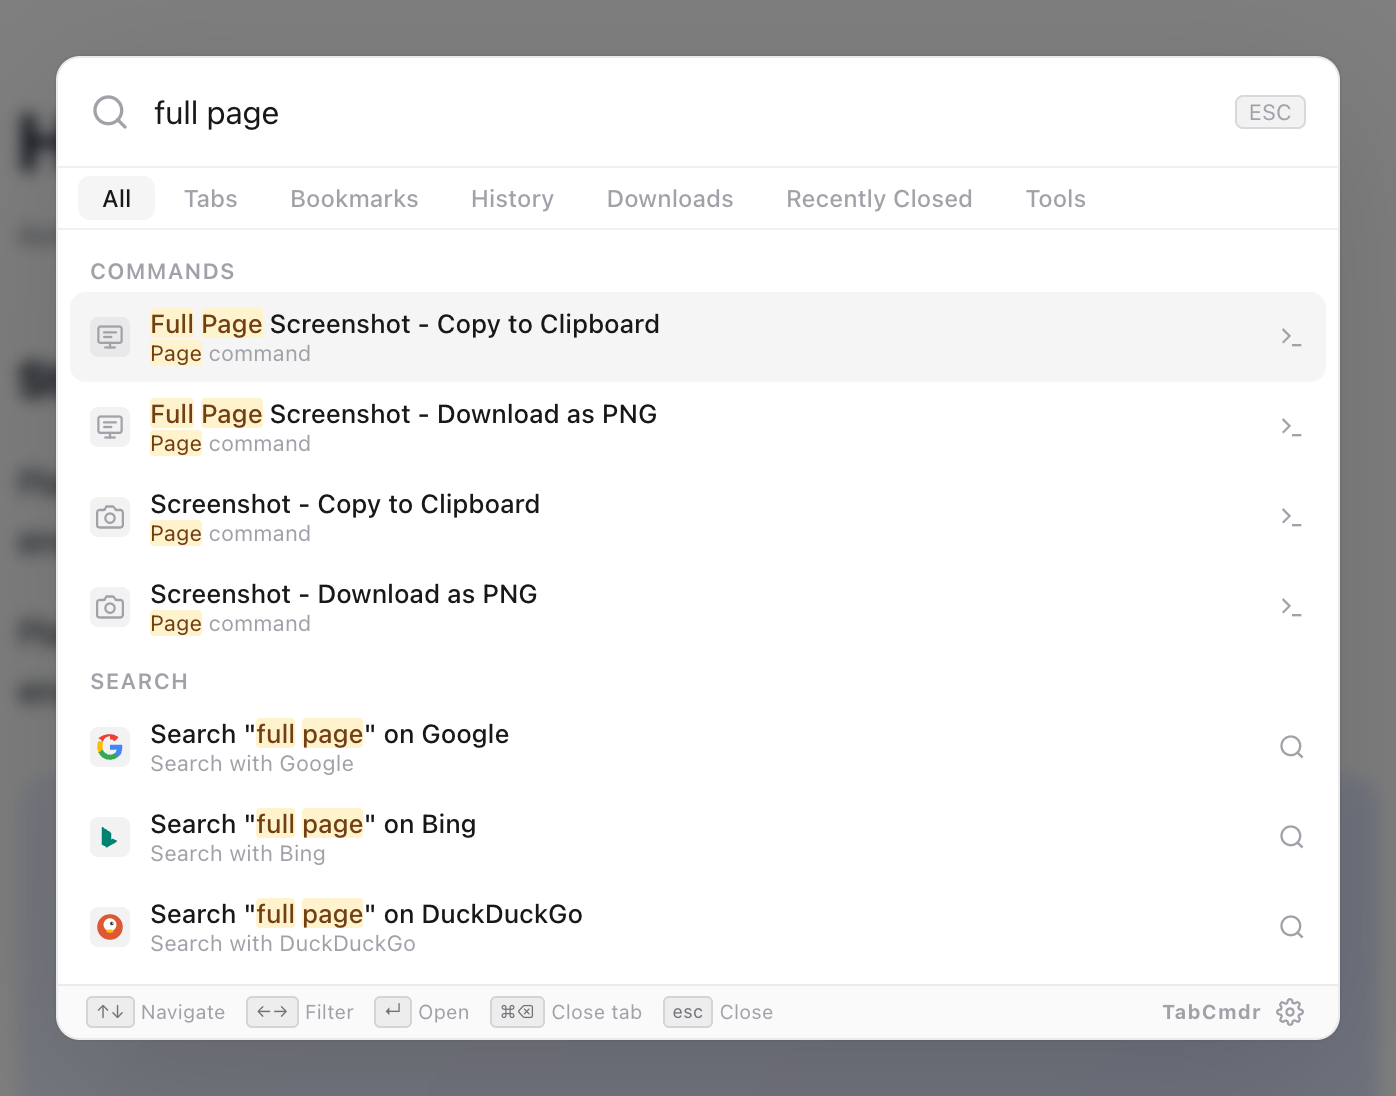The width and height of the screenshot is (1396, 1096).
Task: Click the camera icon for Screenshot Copy to Clipboard
Action: pyautogui.click(x=110, y=517)
